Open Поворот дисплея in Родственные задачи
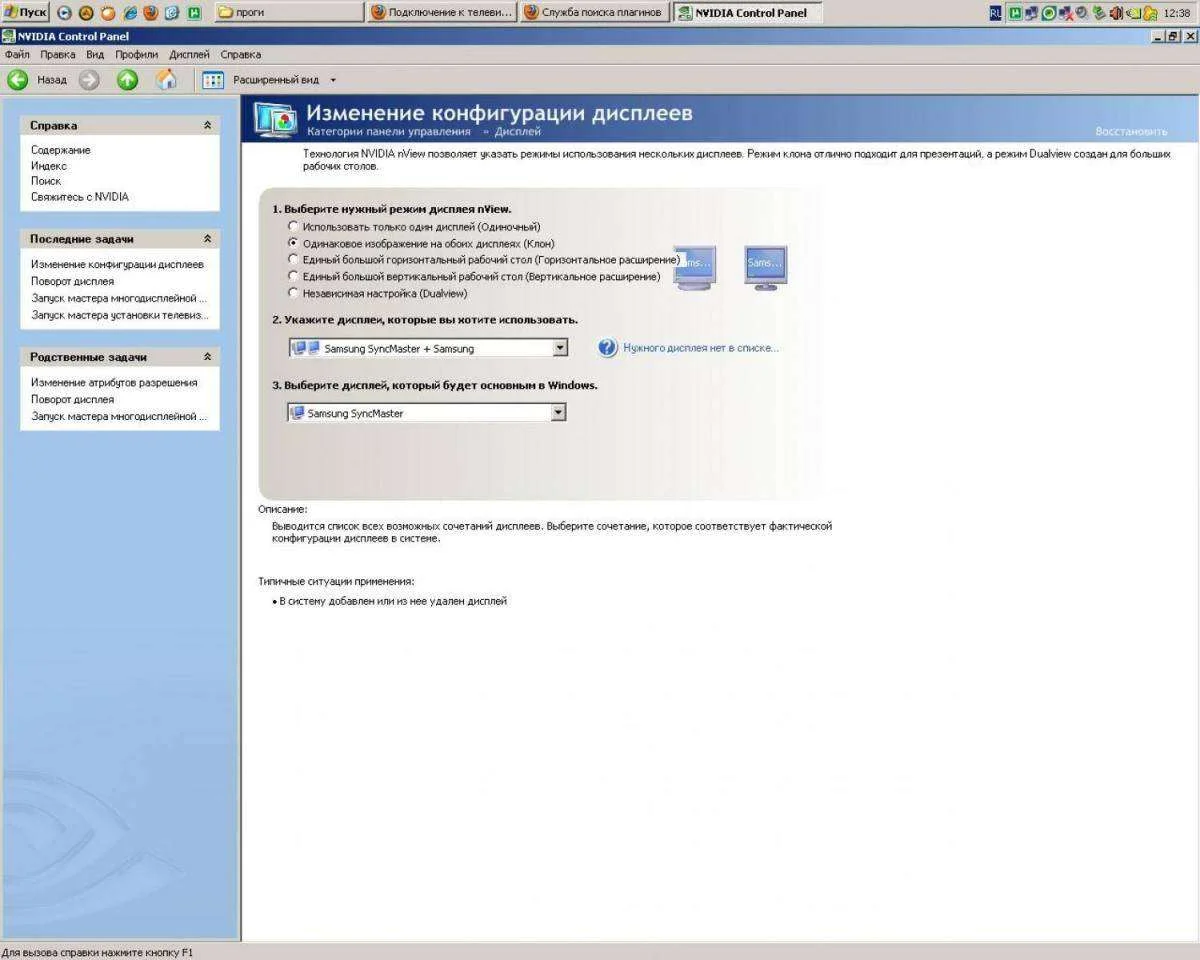1200x960 pixels. pyautogui.click(x=72, y=399)
